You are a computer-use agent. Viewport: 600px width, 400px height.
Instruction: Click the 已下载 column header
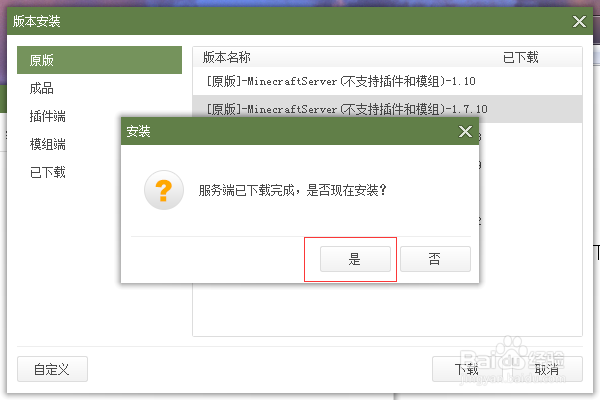coord(520,57)
